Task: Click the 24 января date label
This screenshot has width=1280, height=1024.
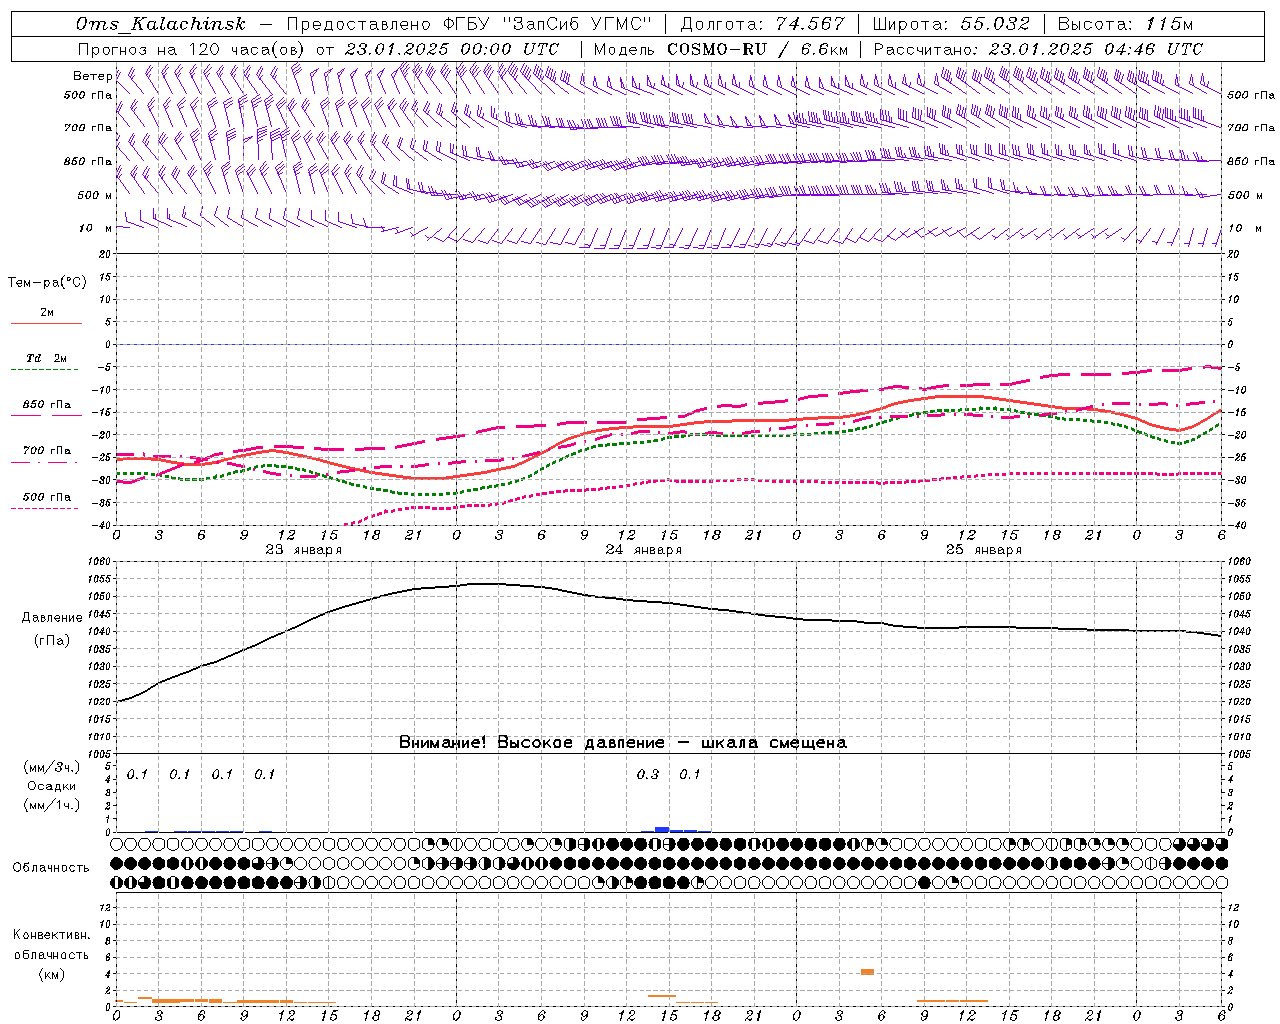Action: [644, 550]
